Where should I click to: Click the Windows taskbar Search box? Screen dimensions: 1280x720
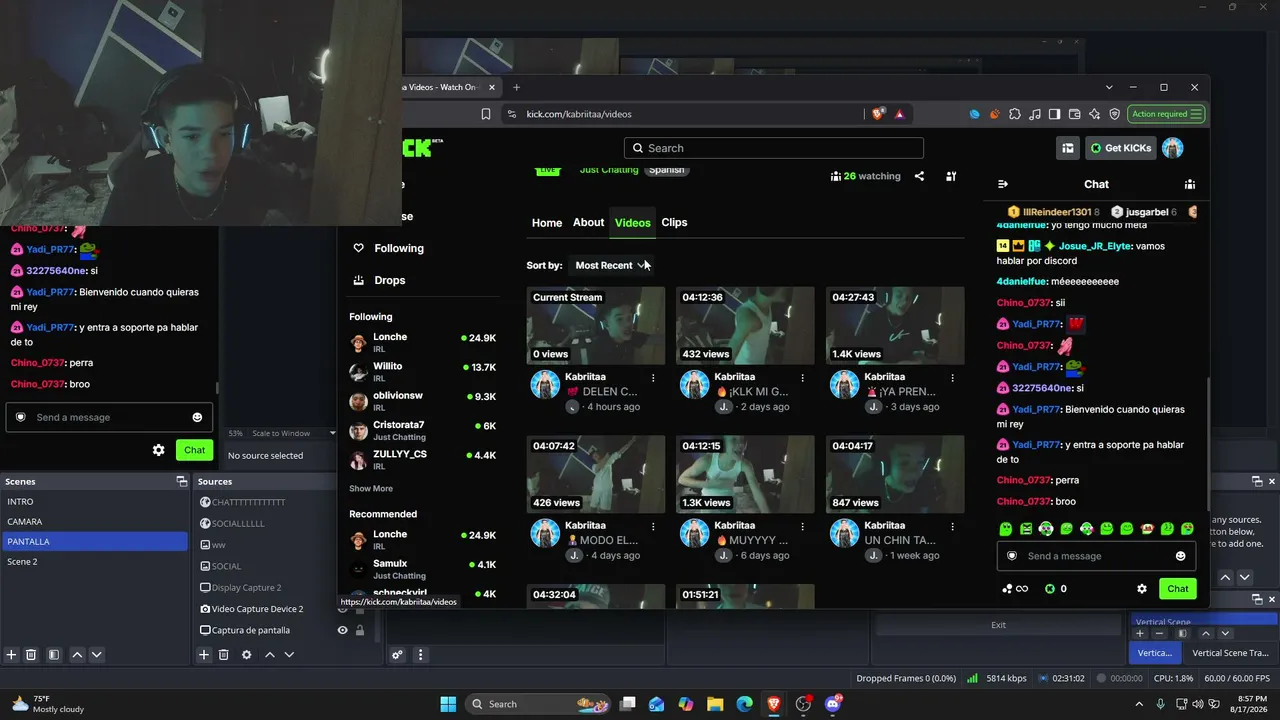point(538,704)
